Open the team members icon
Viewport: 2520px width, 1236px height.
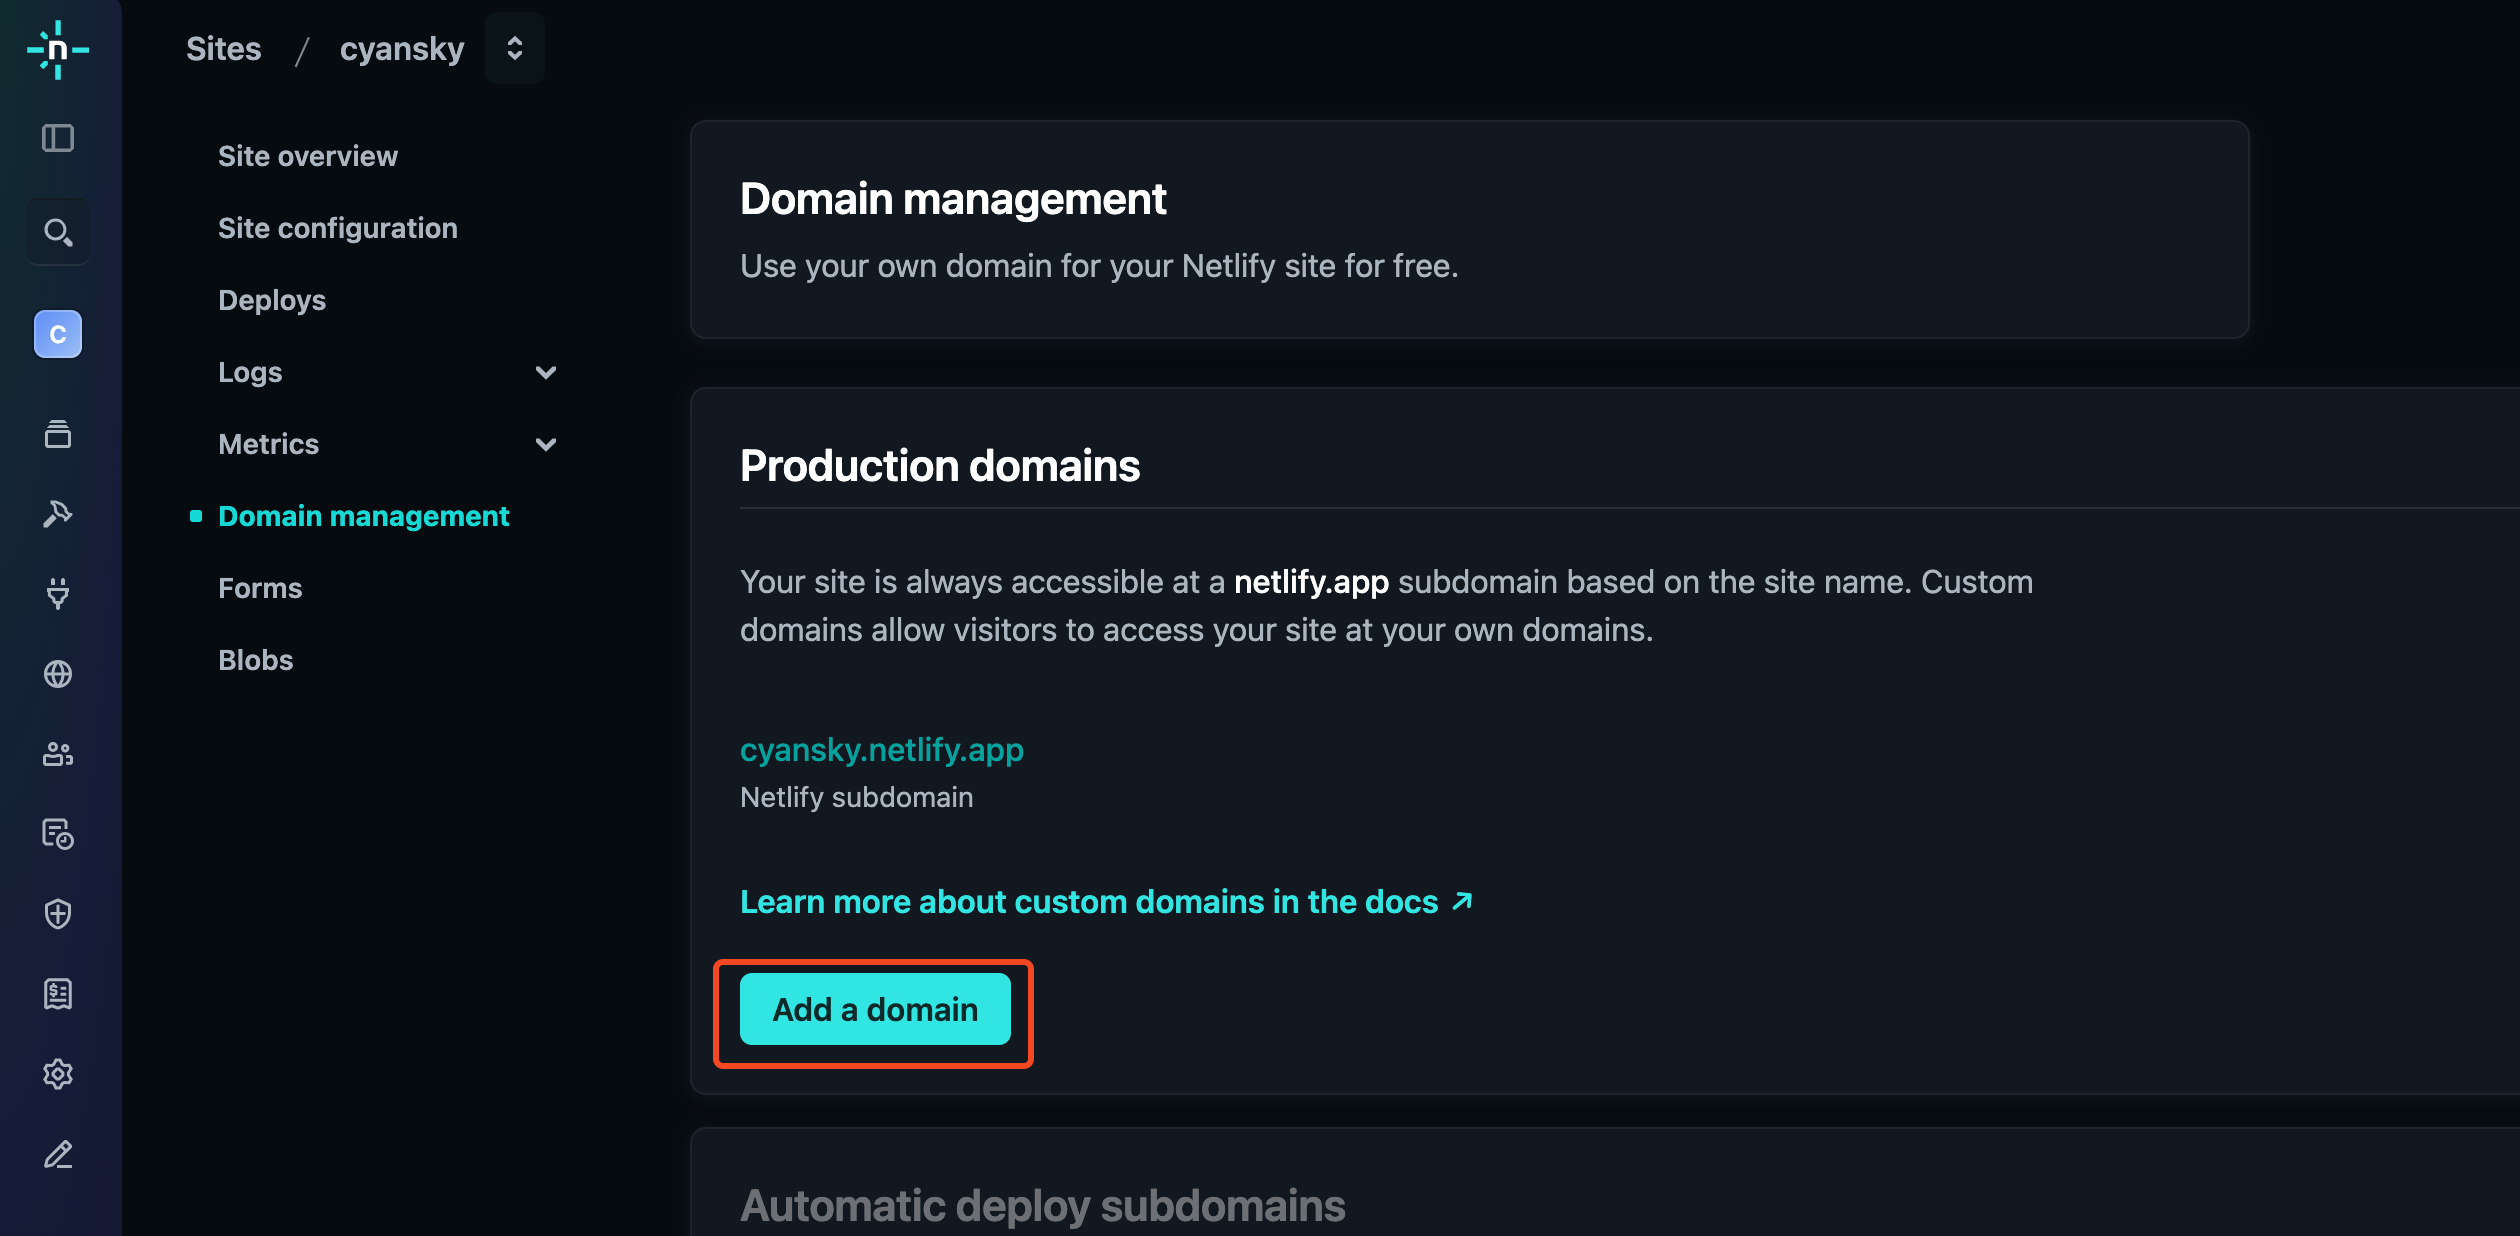58,754
